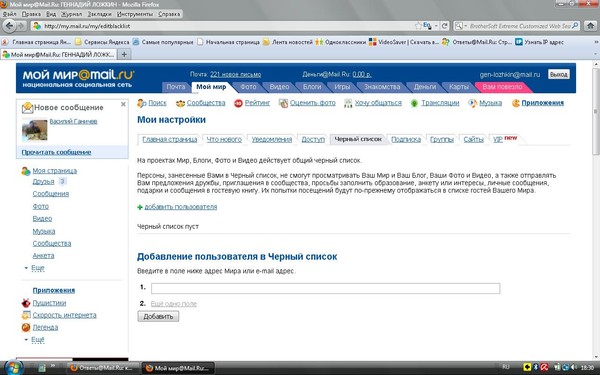Screen dimensions: 600x375
Task: Click the RU language indicator in tray
Action: 506,367
